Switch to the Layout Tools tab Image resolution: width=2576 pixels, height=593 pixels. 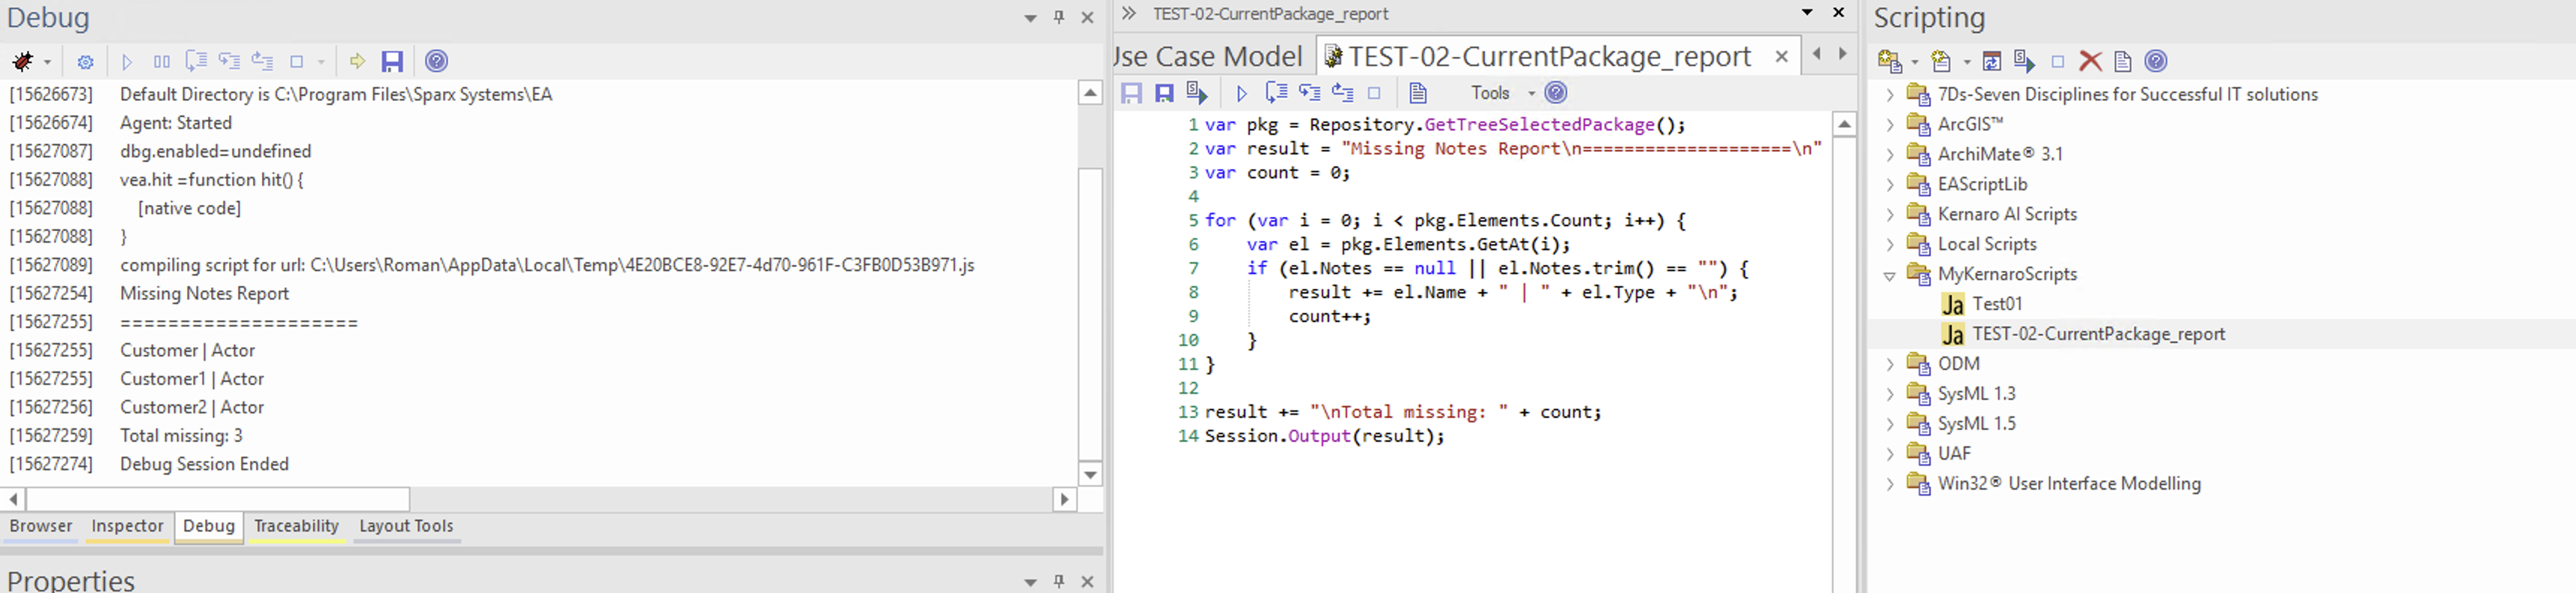click(406, 526)
